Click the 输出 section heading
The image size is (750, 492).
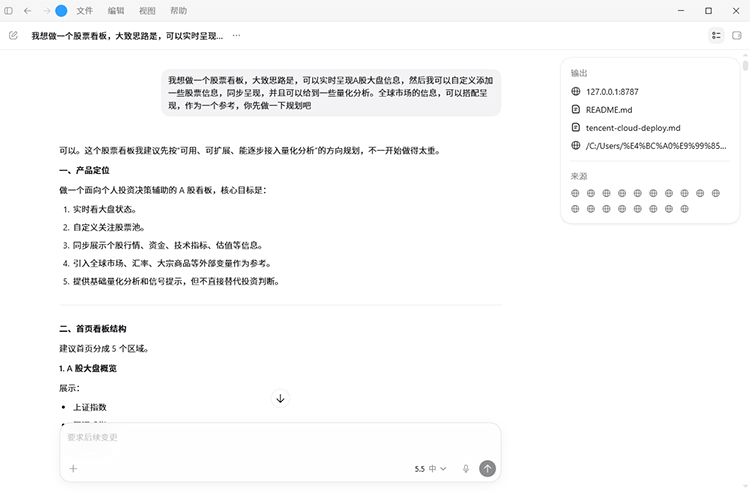point(579,73)
